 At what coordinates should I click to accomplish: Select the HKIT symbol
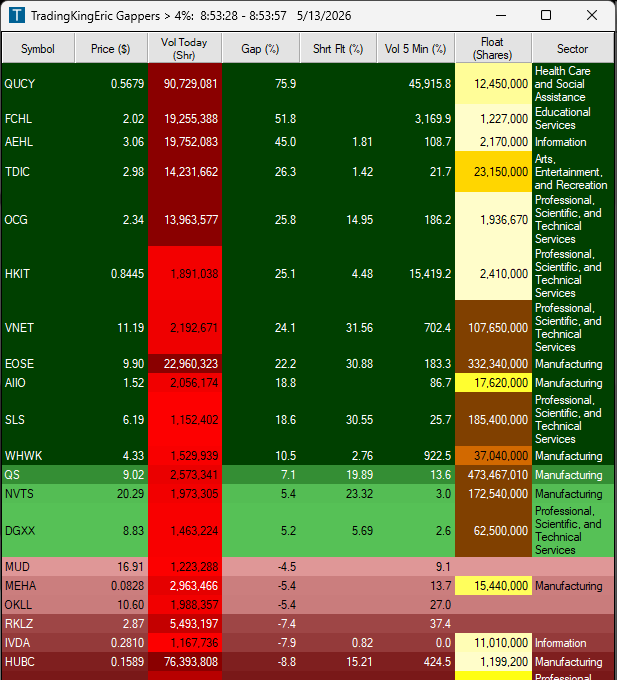point(17,274)
